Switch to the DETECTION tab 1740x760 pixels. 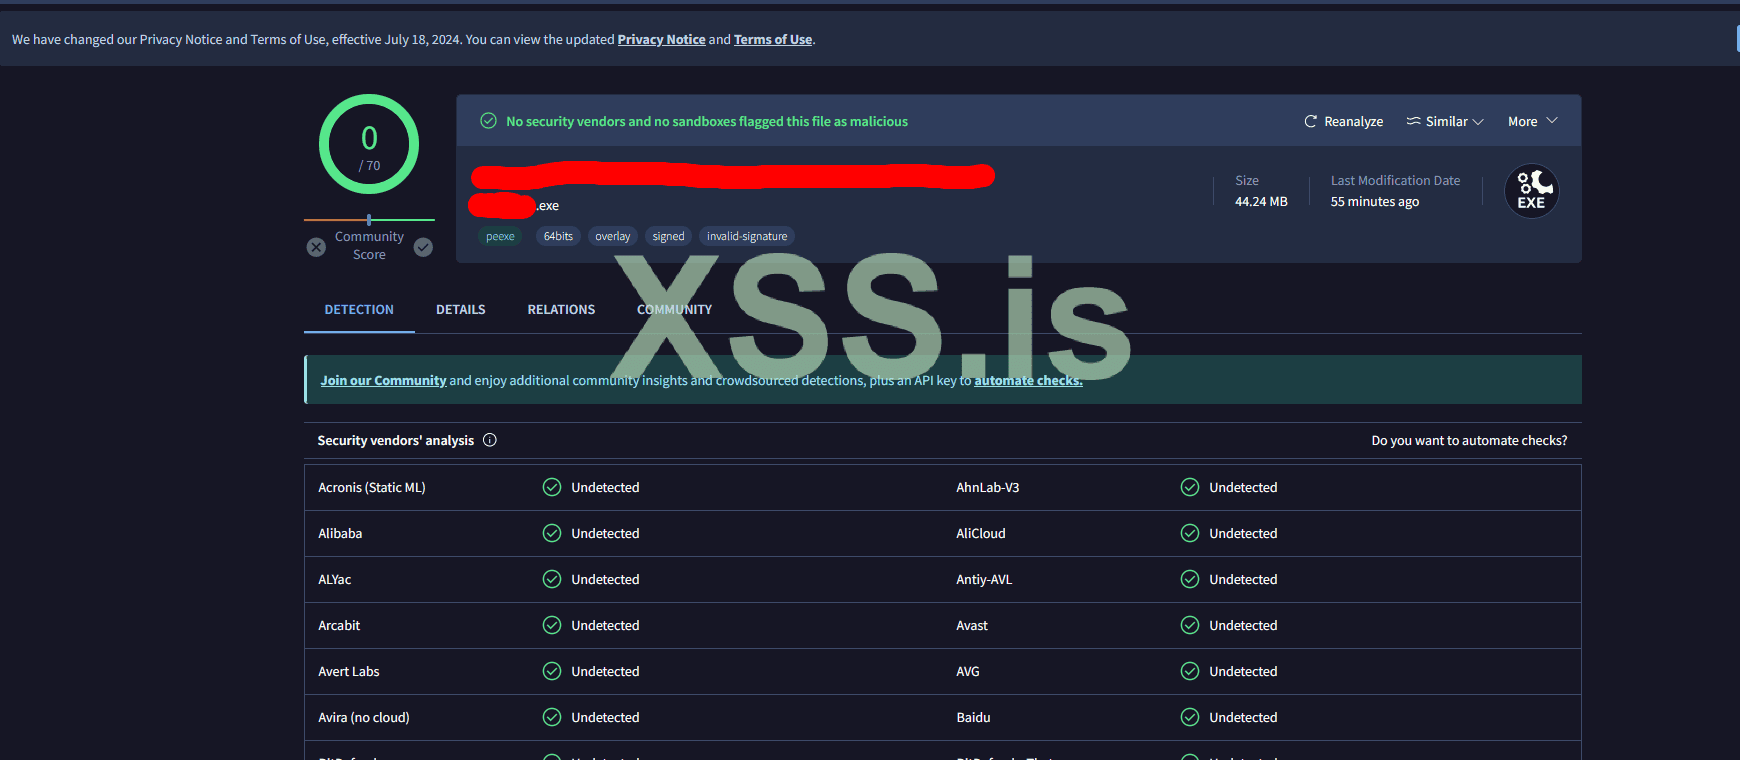coord(359,310)
